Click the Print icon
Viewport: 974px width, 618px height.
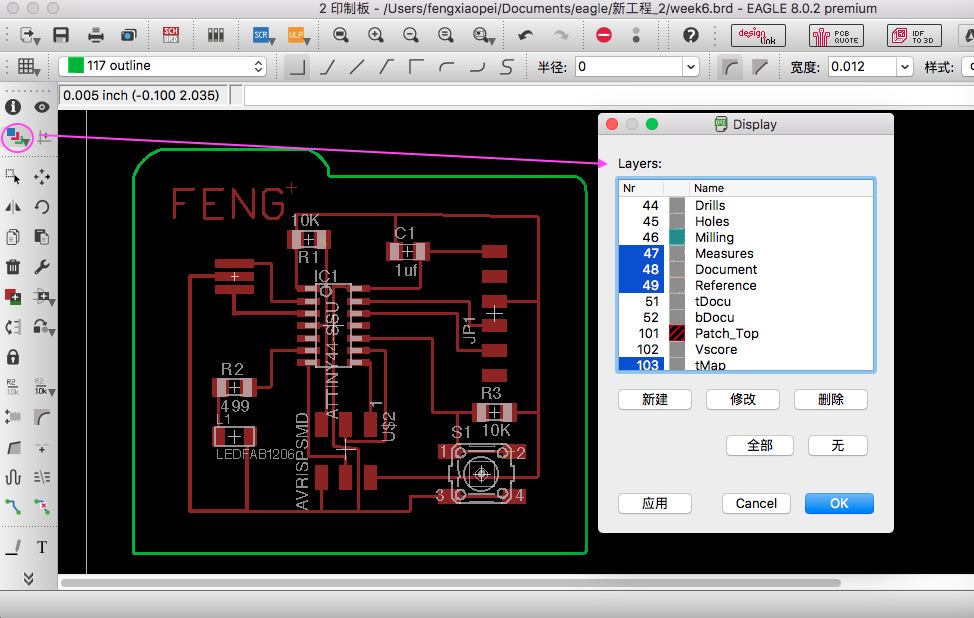click(x=96, y=35)
